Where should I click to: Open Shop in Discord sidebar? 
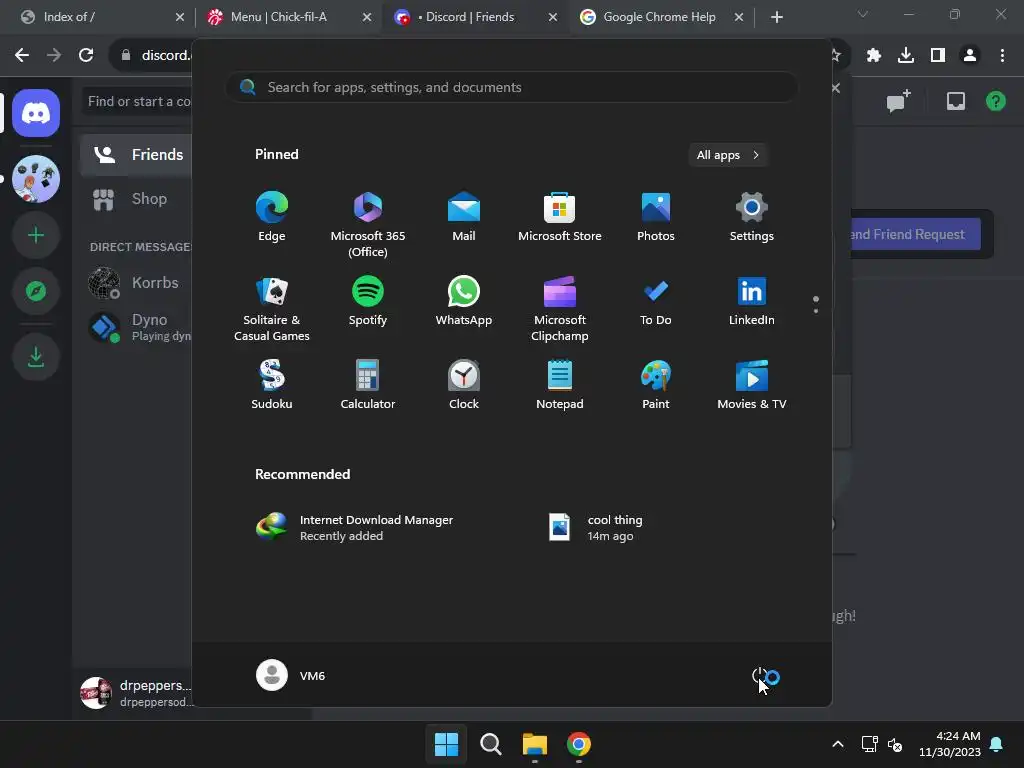136,199
